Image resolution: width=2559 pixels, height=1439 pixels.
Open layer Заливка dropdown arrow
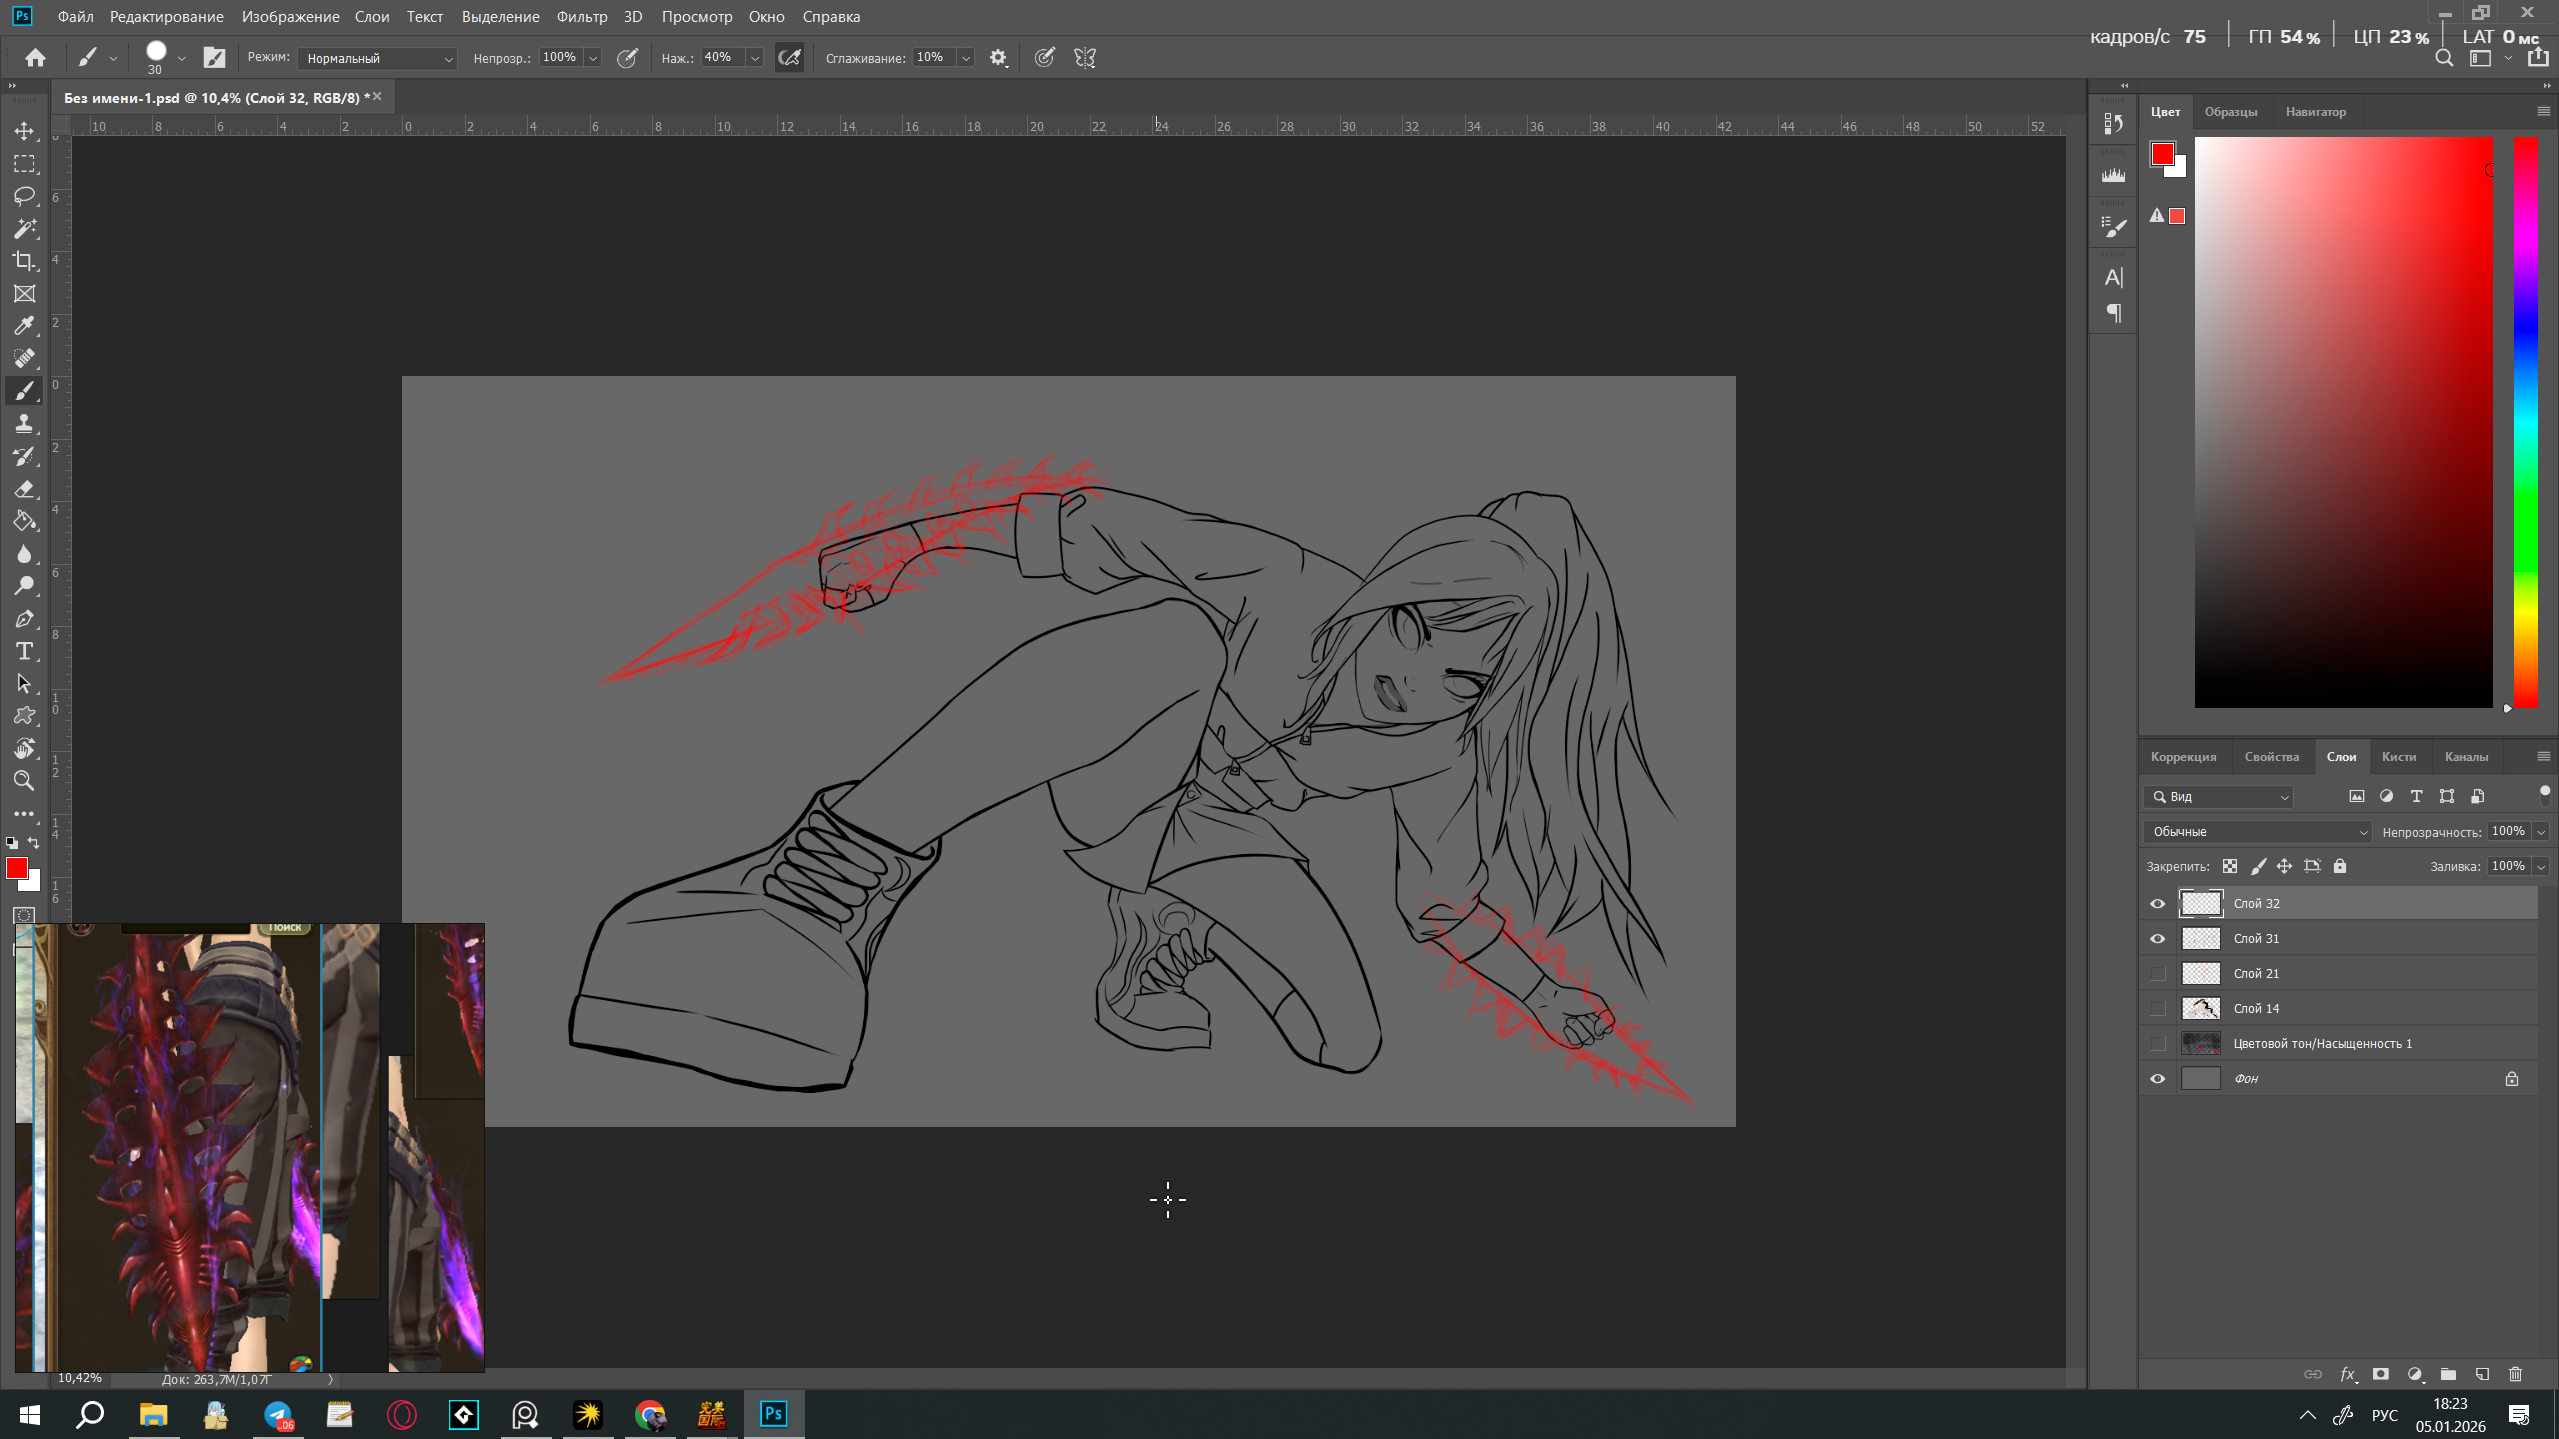click(2541, 866)
